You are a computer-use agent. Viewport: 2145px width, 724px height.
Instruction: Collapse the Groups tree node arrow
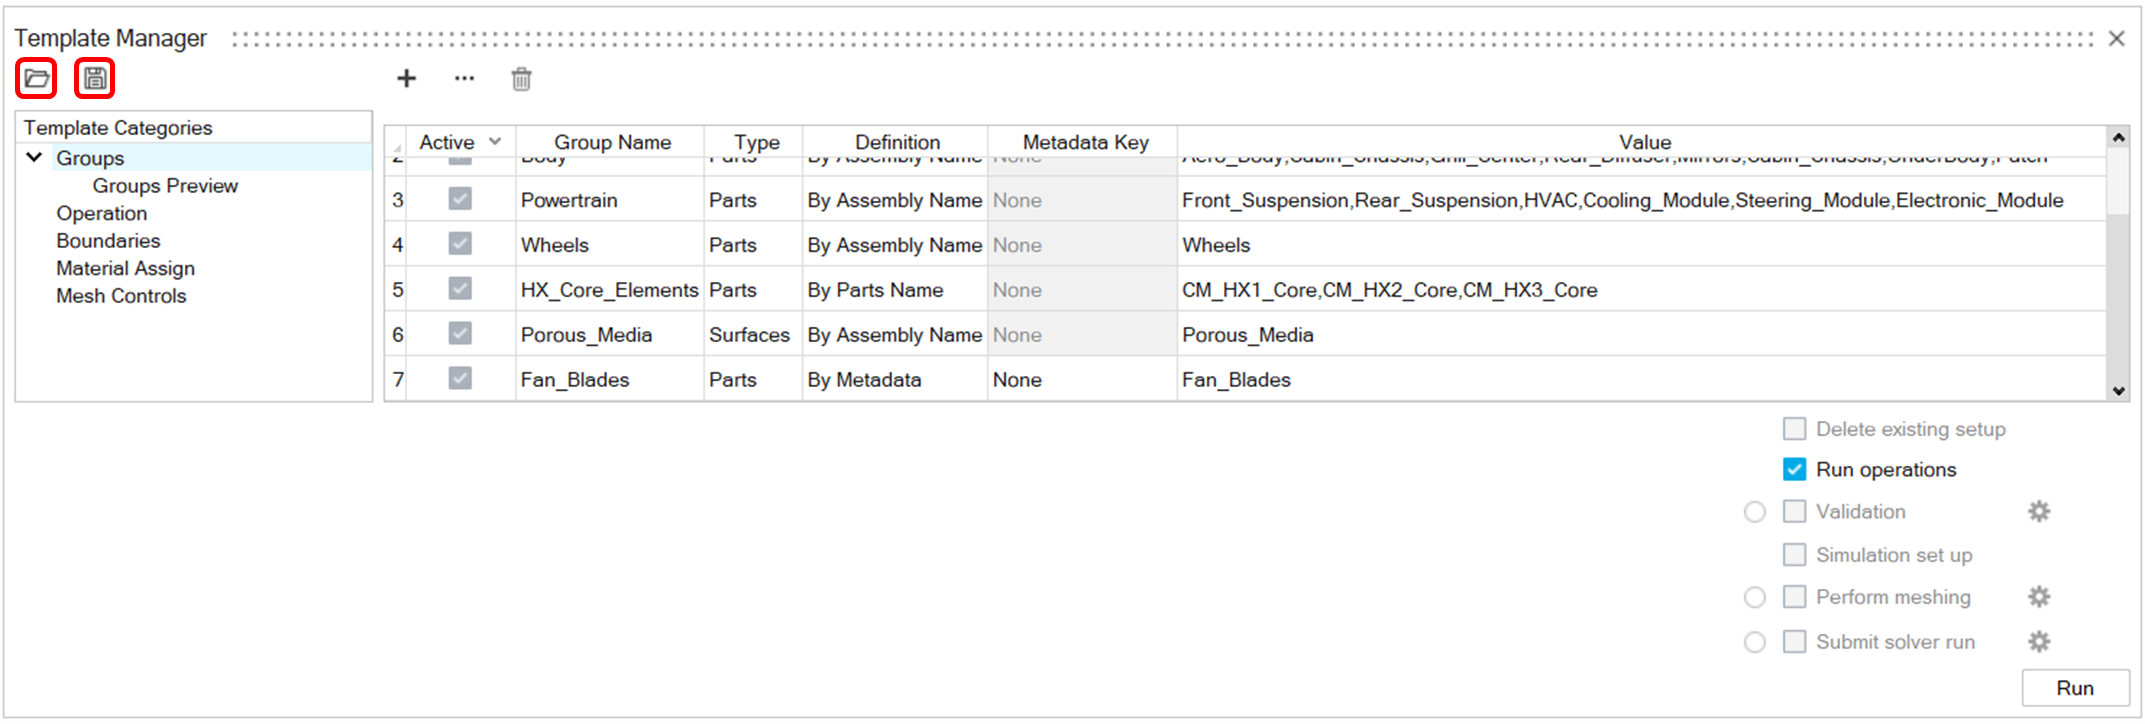point(34,157)
